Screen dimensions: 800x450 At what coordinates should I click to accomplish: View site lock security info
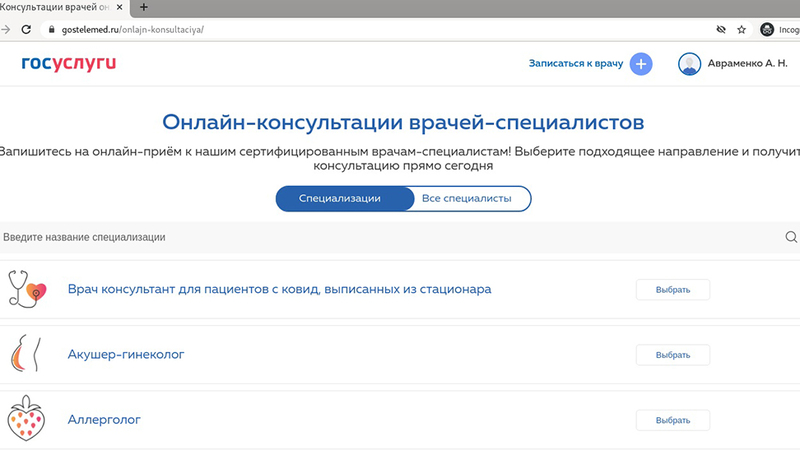(51, 30)
